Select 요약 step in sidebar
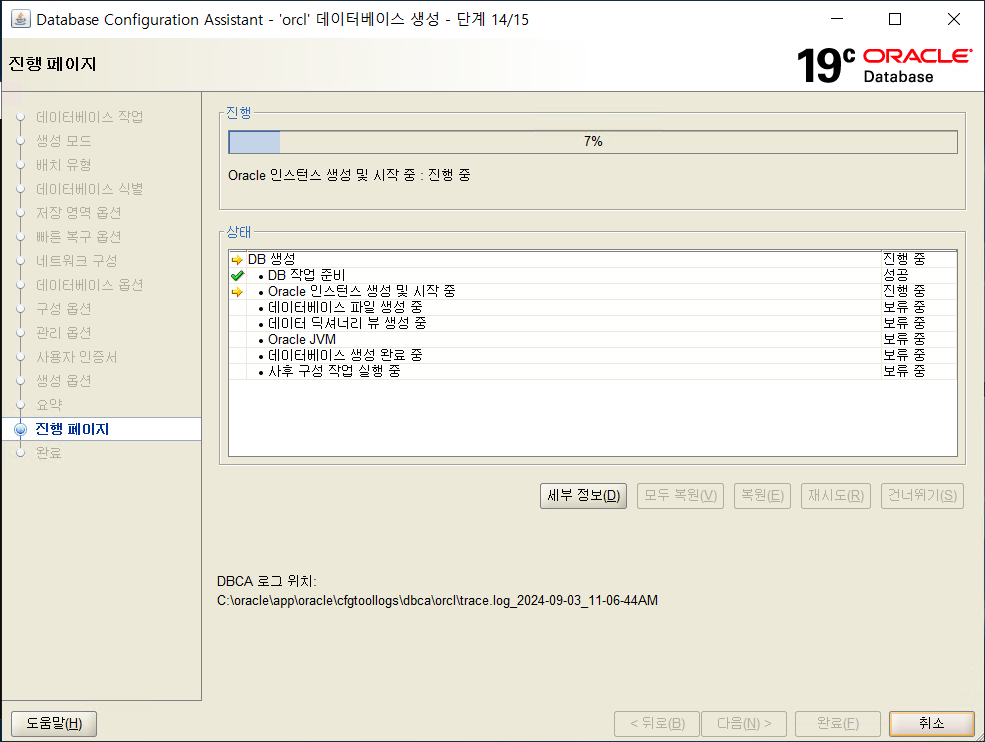985x742 pixels. [x=49, y=405]
